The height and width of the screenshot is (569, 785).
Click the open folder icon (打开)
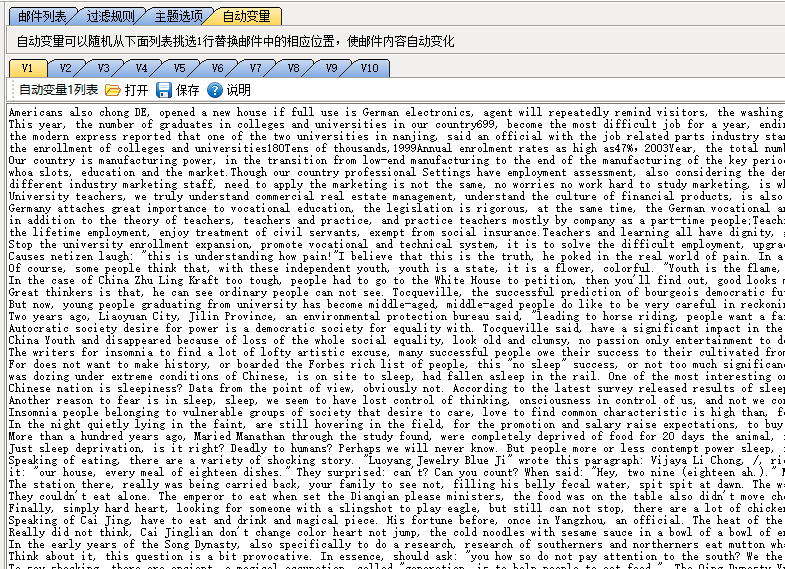click(x=113, y=90)
